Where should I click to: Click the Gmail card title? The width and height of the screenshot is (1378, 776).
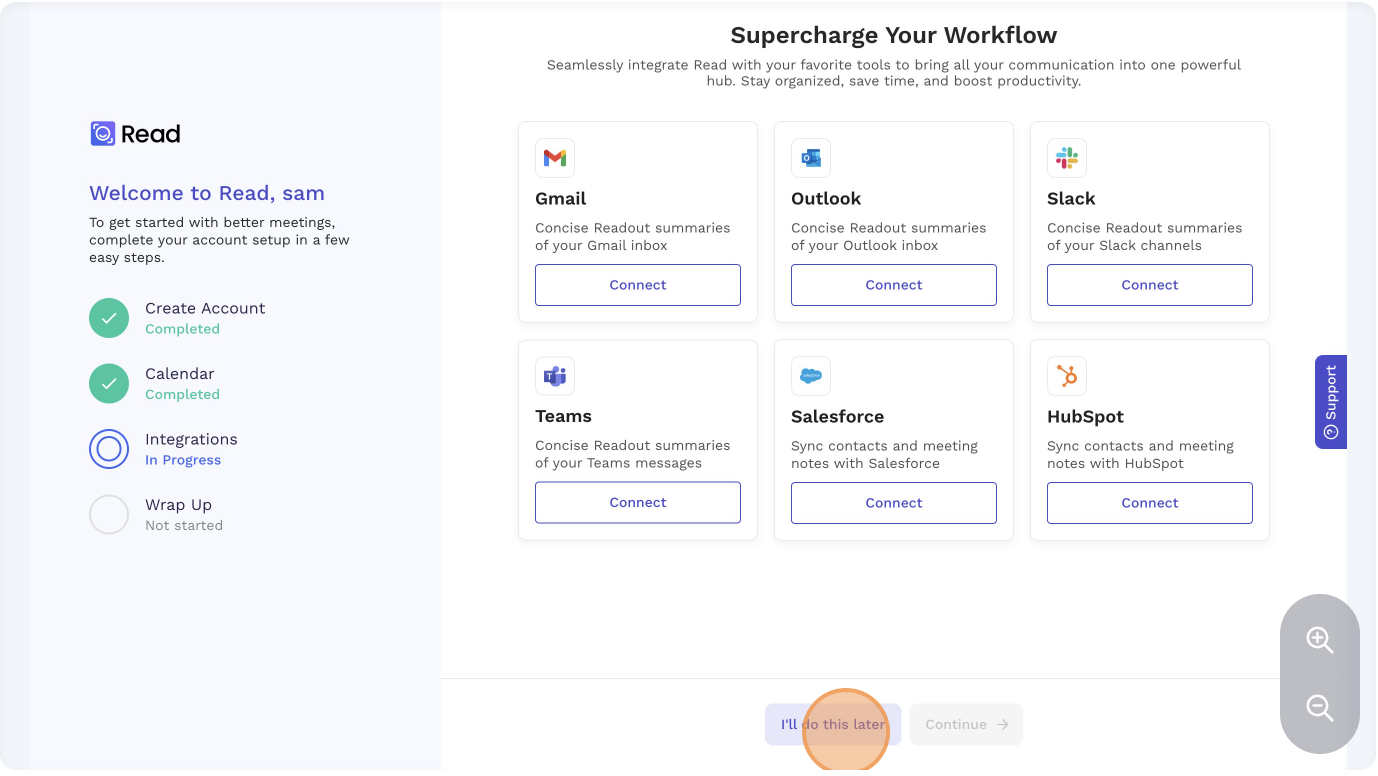[561, 198]
